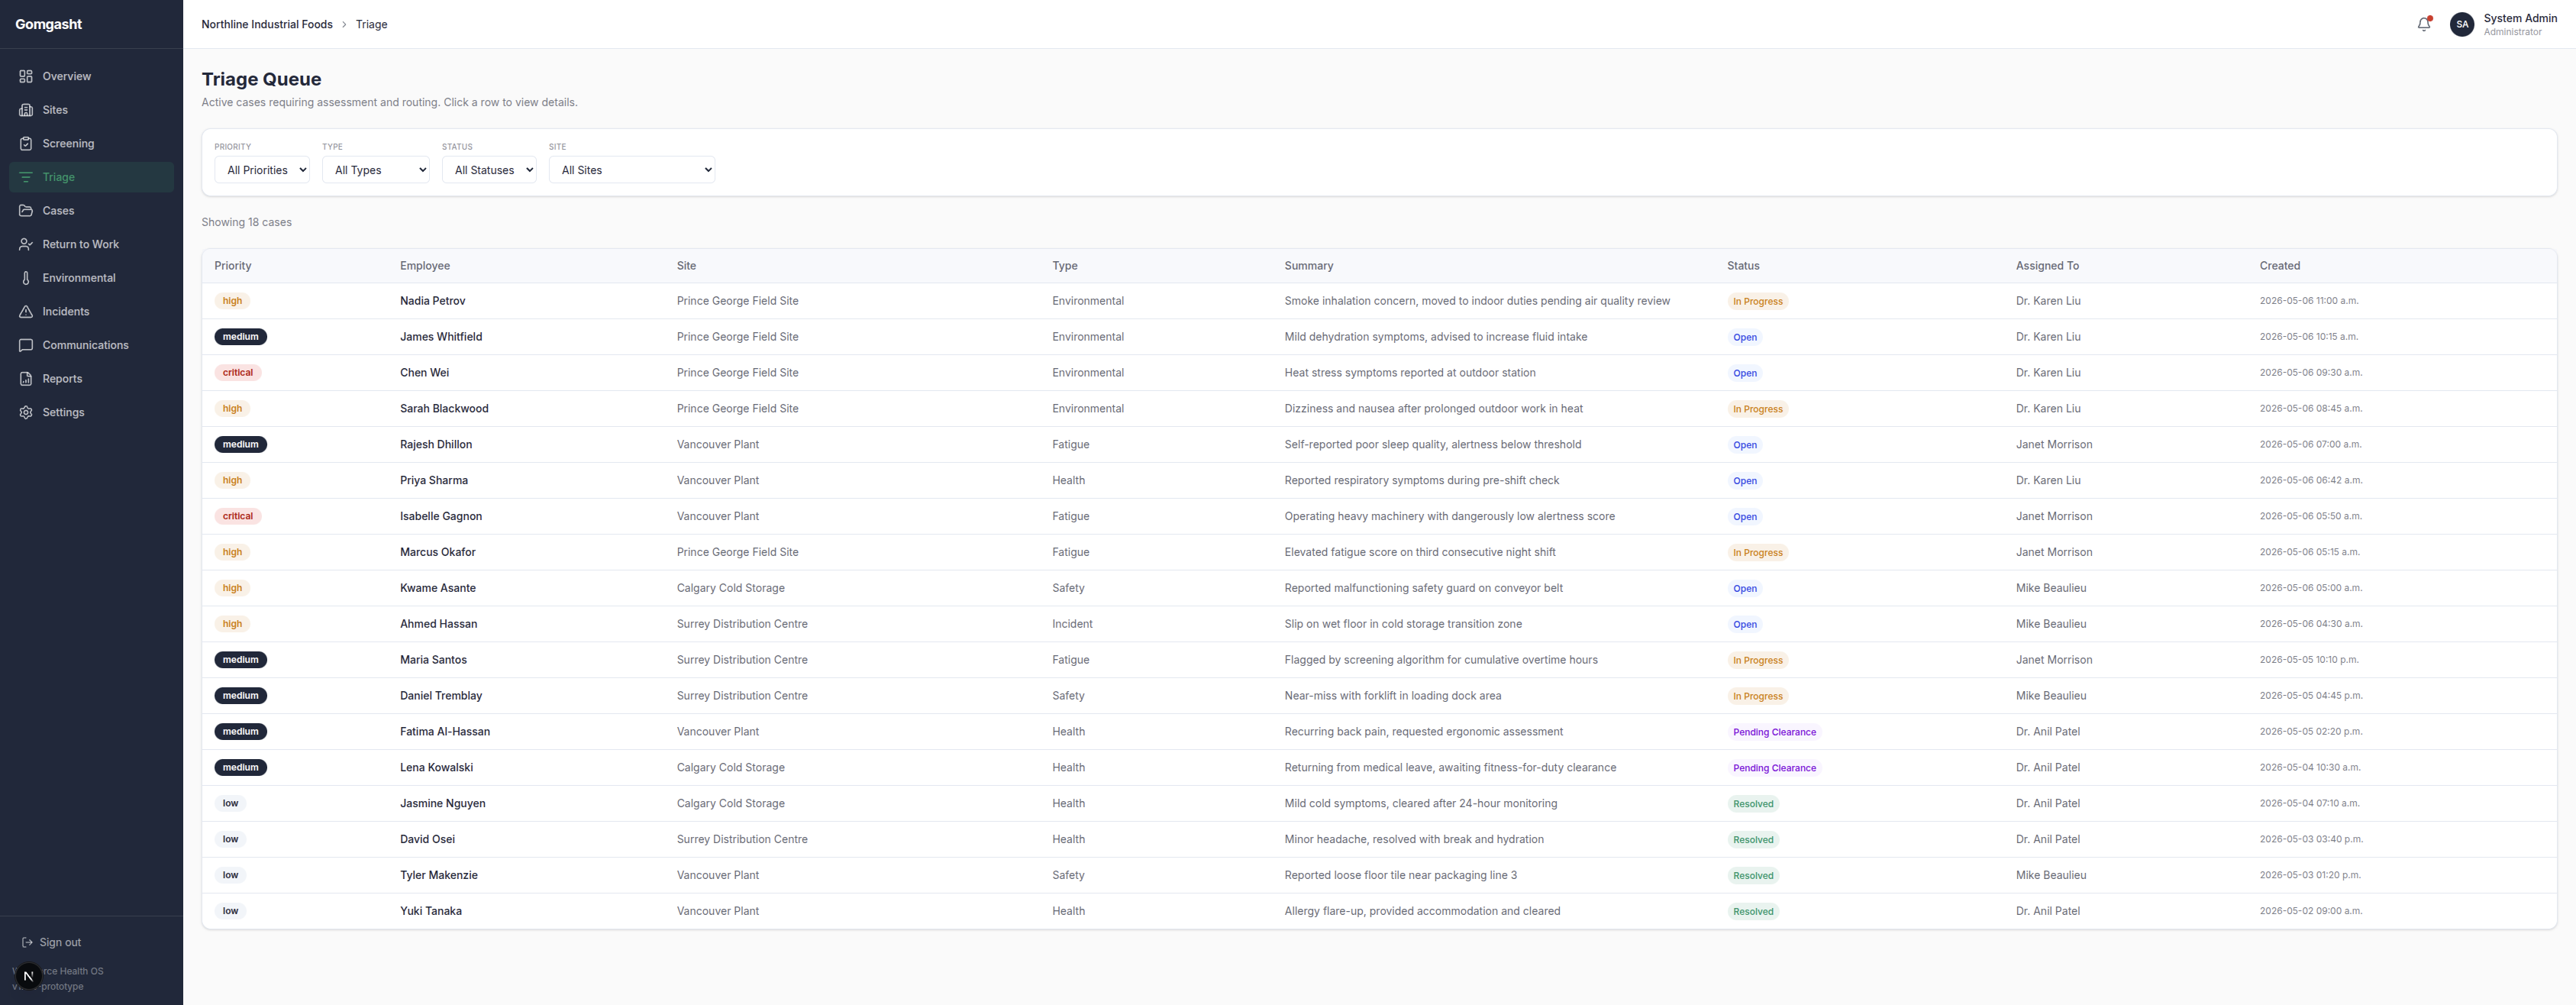
Task: Open Nadia Petrov case row
Action: (x=1379, y=301)
